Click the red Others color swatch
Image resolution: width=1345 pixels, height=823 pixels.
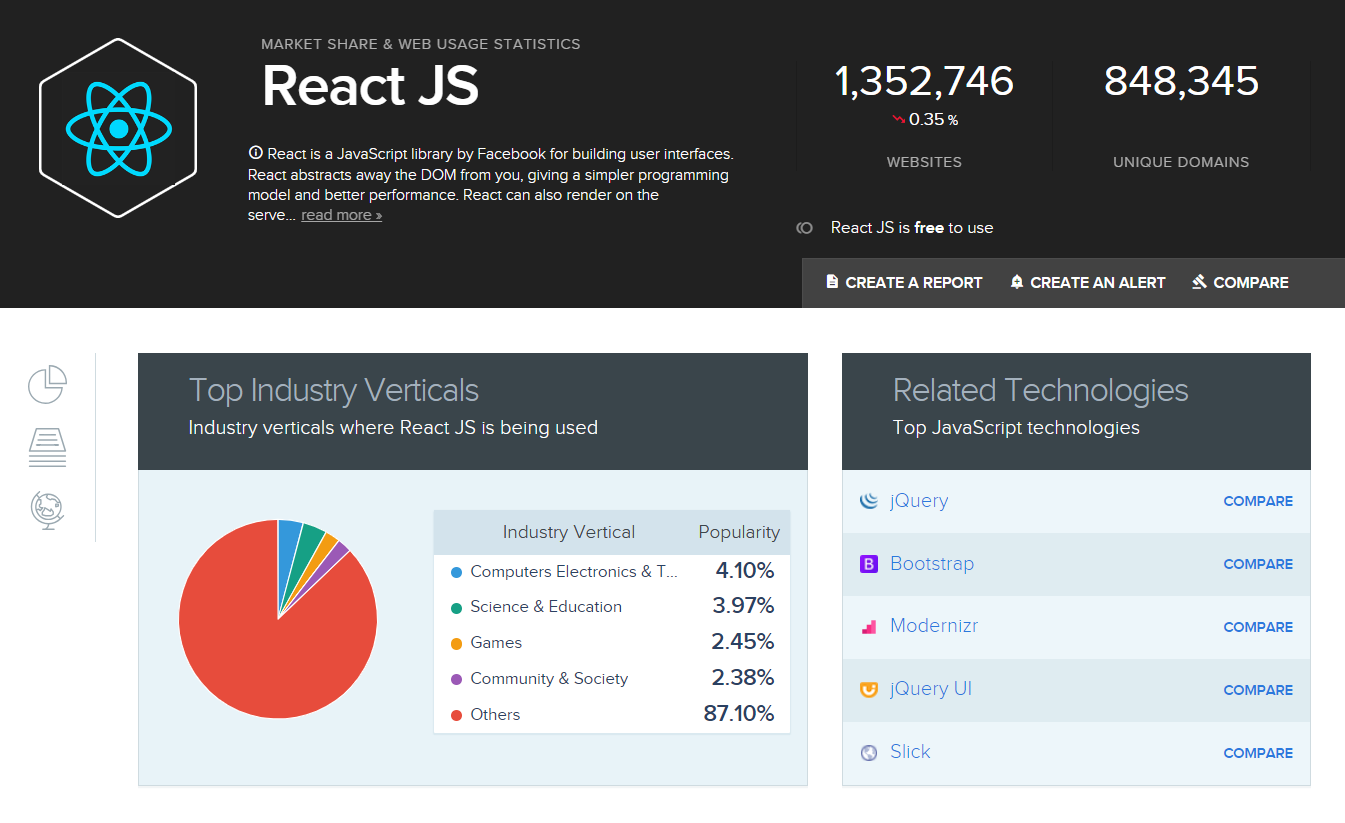point(459,714)
